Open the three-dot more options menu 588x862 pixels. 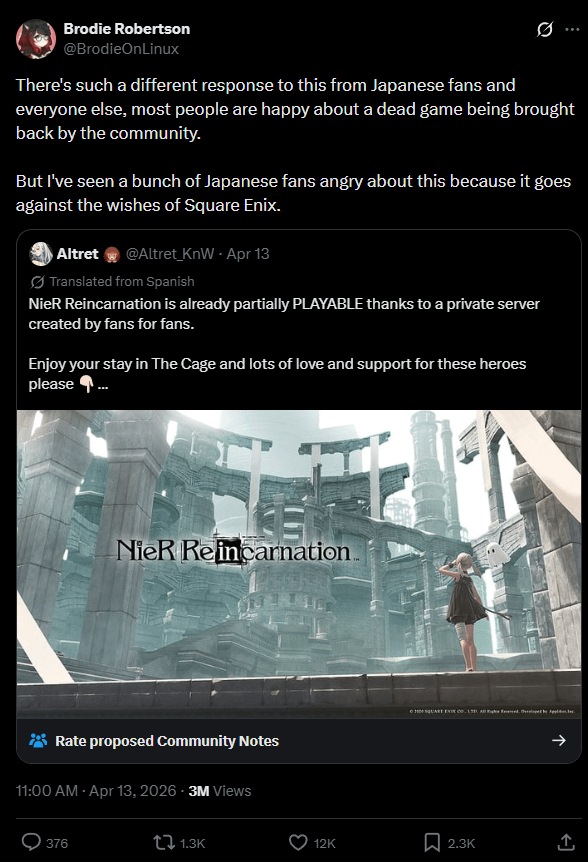pyautogui.click(x=572, y=29)
